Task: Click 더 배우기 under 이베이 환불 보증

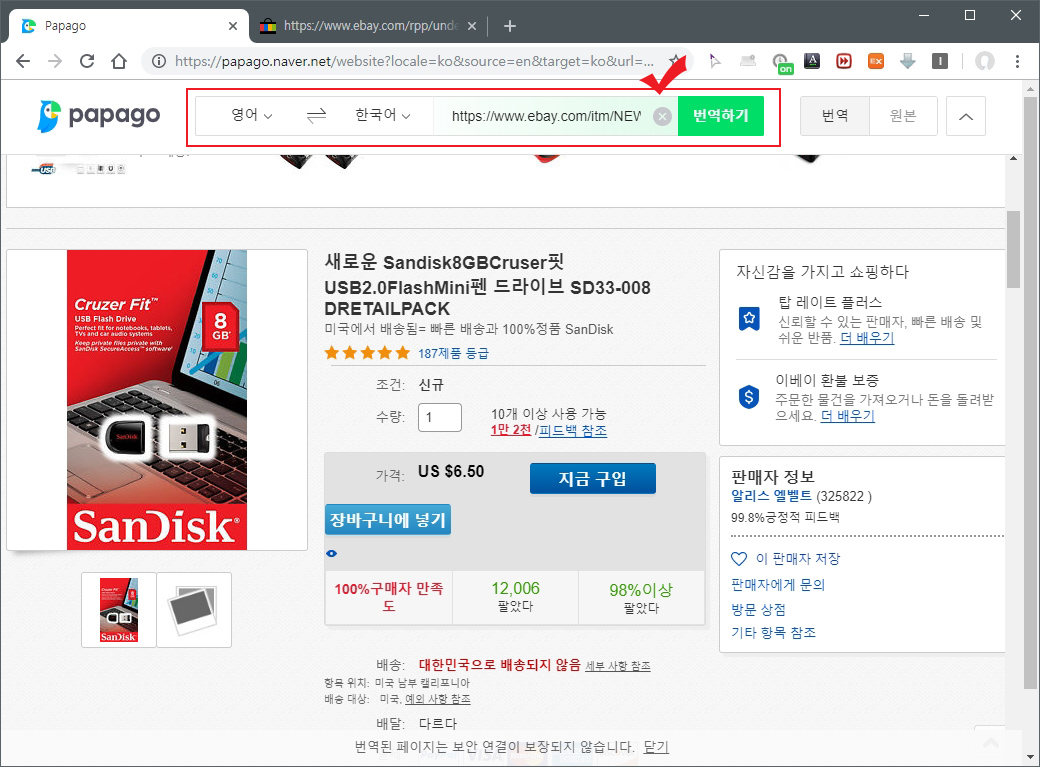Action: (x=848, y=416)
